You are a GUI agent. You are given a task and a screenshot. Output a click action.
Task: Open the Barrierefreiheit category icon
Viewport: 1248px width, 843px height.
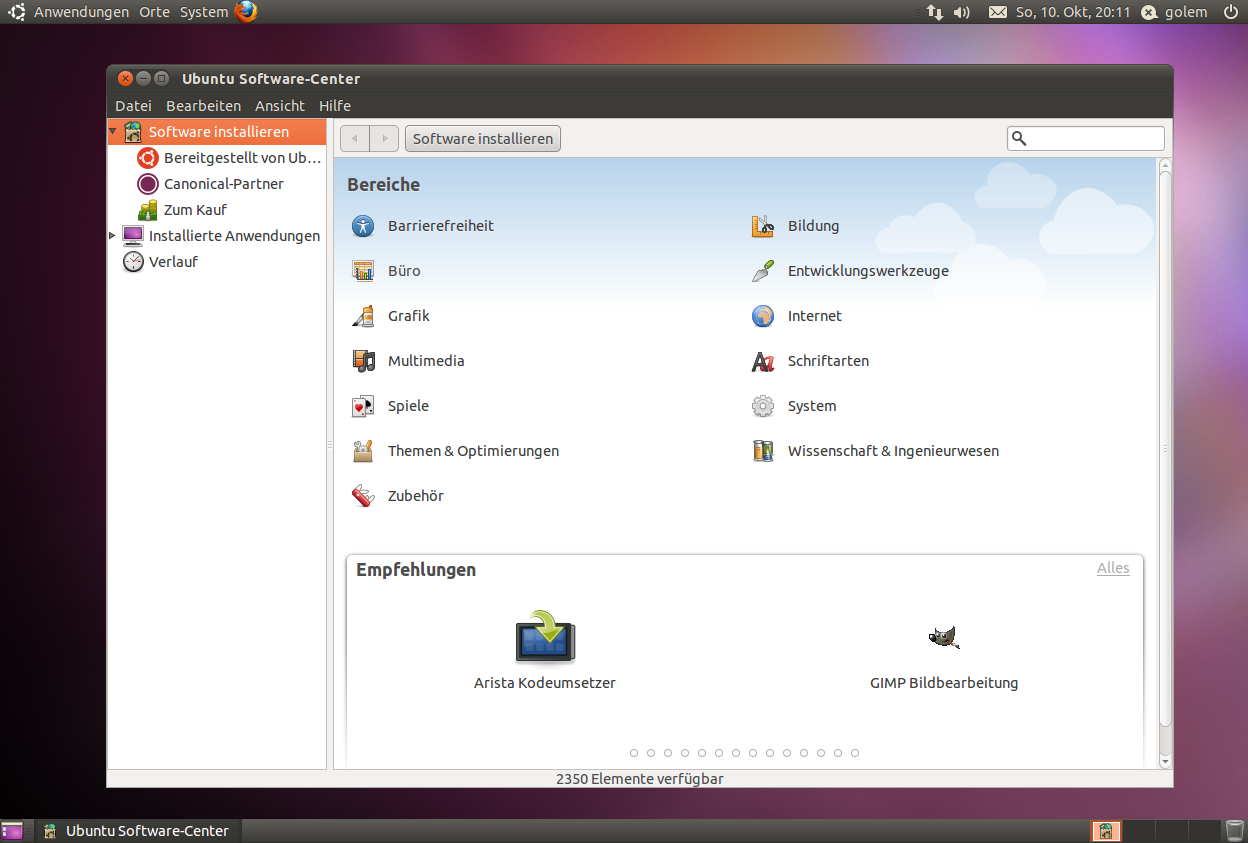click(x=363, y=226)
